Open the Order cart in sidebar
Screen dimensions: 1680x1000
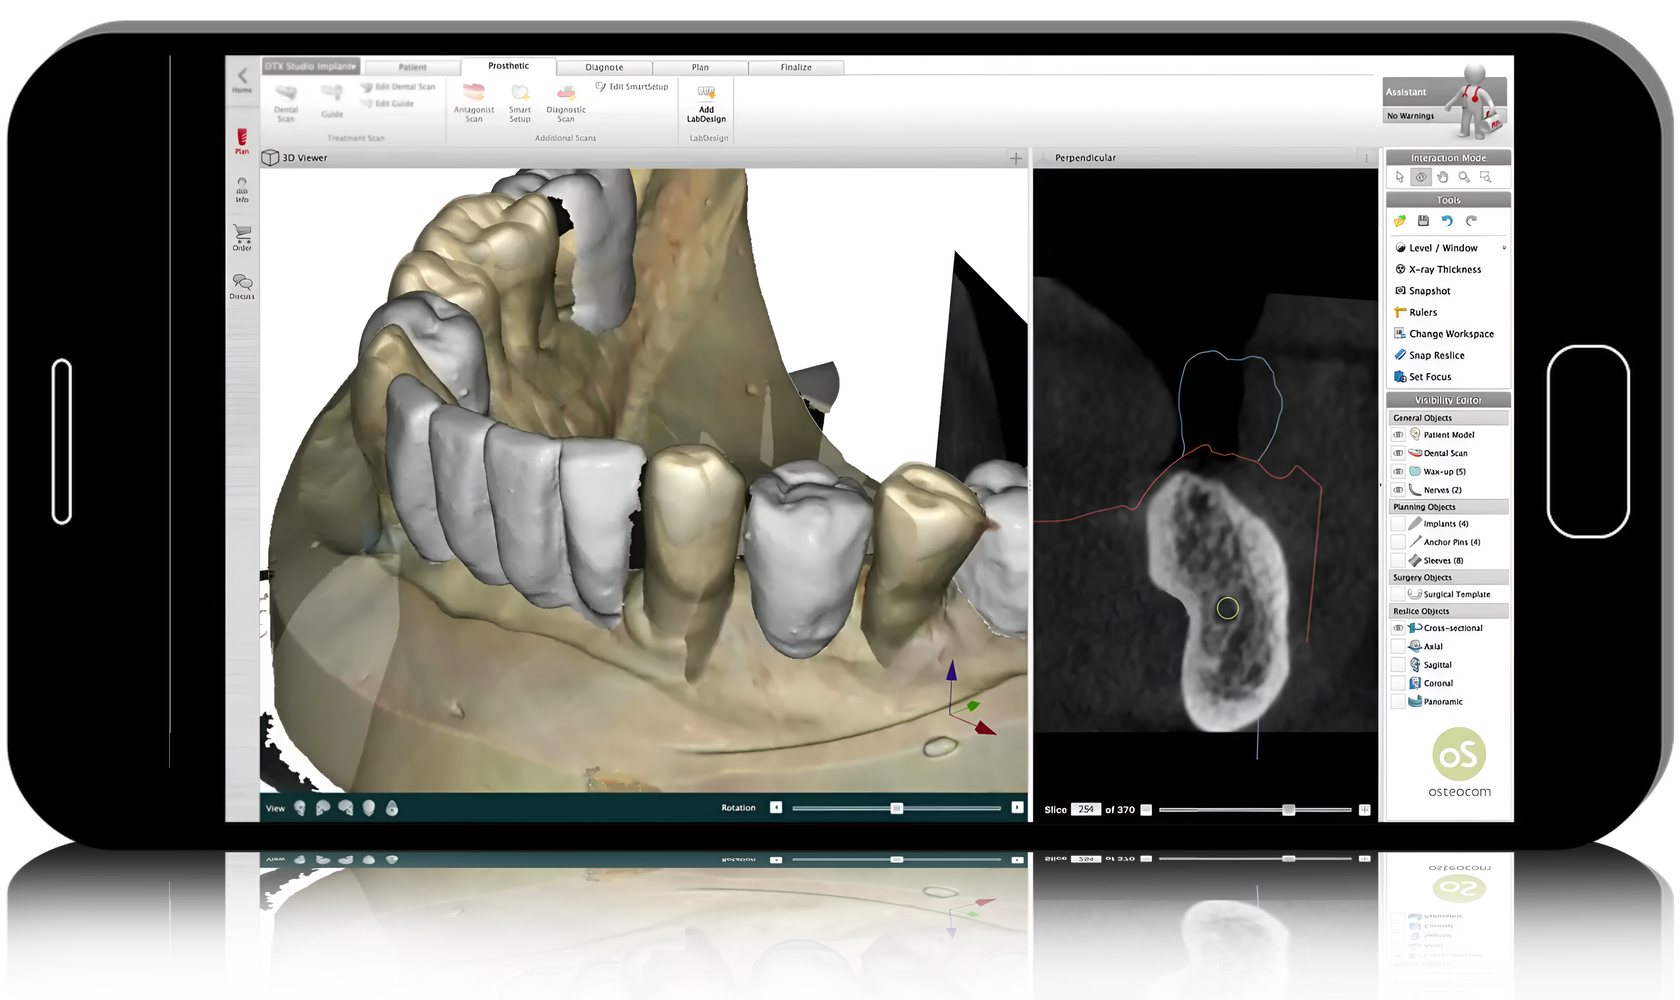tap(242, 236)
